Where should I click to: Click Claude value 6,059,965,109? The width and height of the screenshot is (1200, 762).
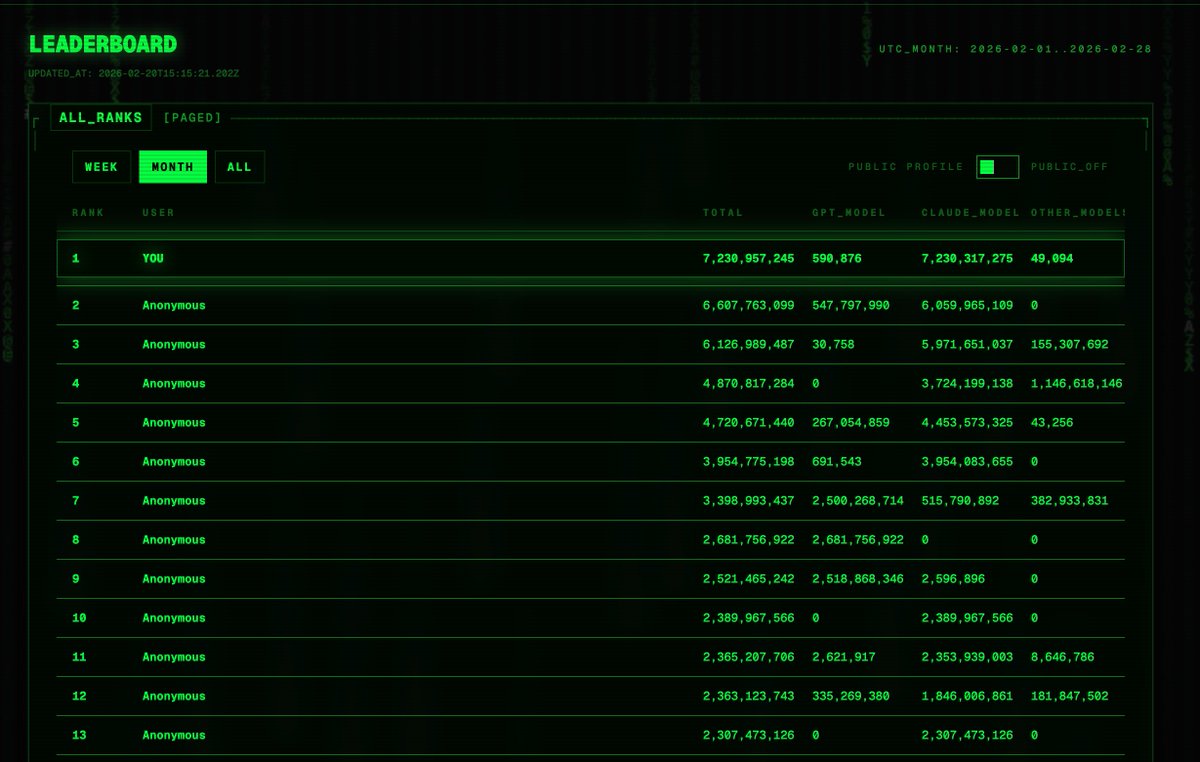pyautogui.click(x=967, y=305)
